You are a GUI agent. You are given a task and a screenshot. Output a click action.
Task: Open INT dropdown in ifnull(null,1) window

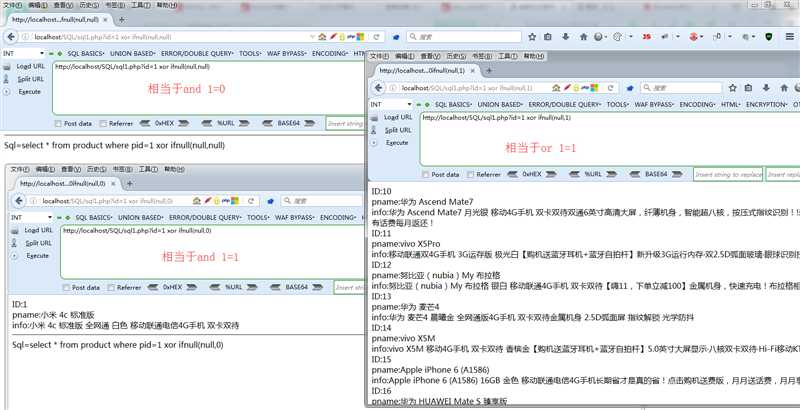pyautogui.click(x=391, y=104)
